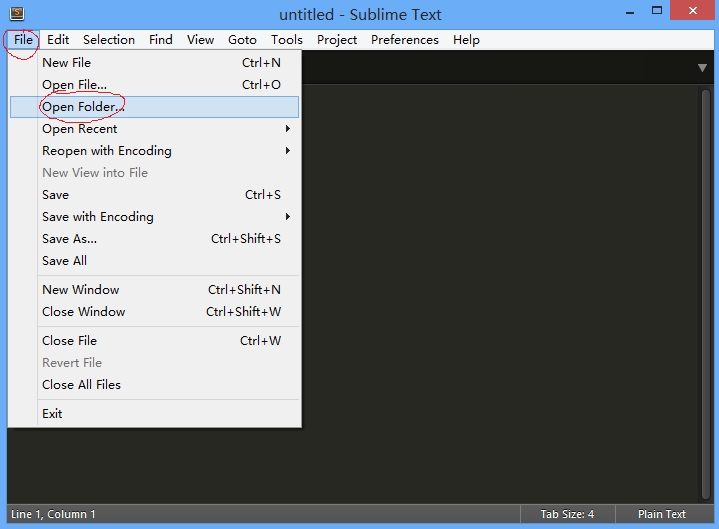Click Line 1, Column 1 status text
The height and width of the screenshot is (529, 719).
tap(53, 514)
